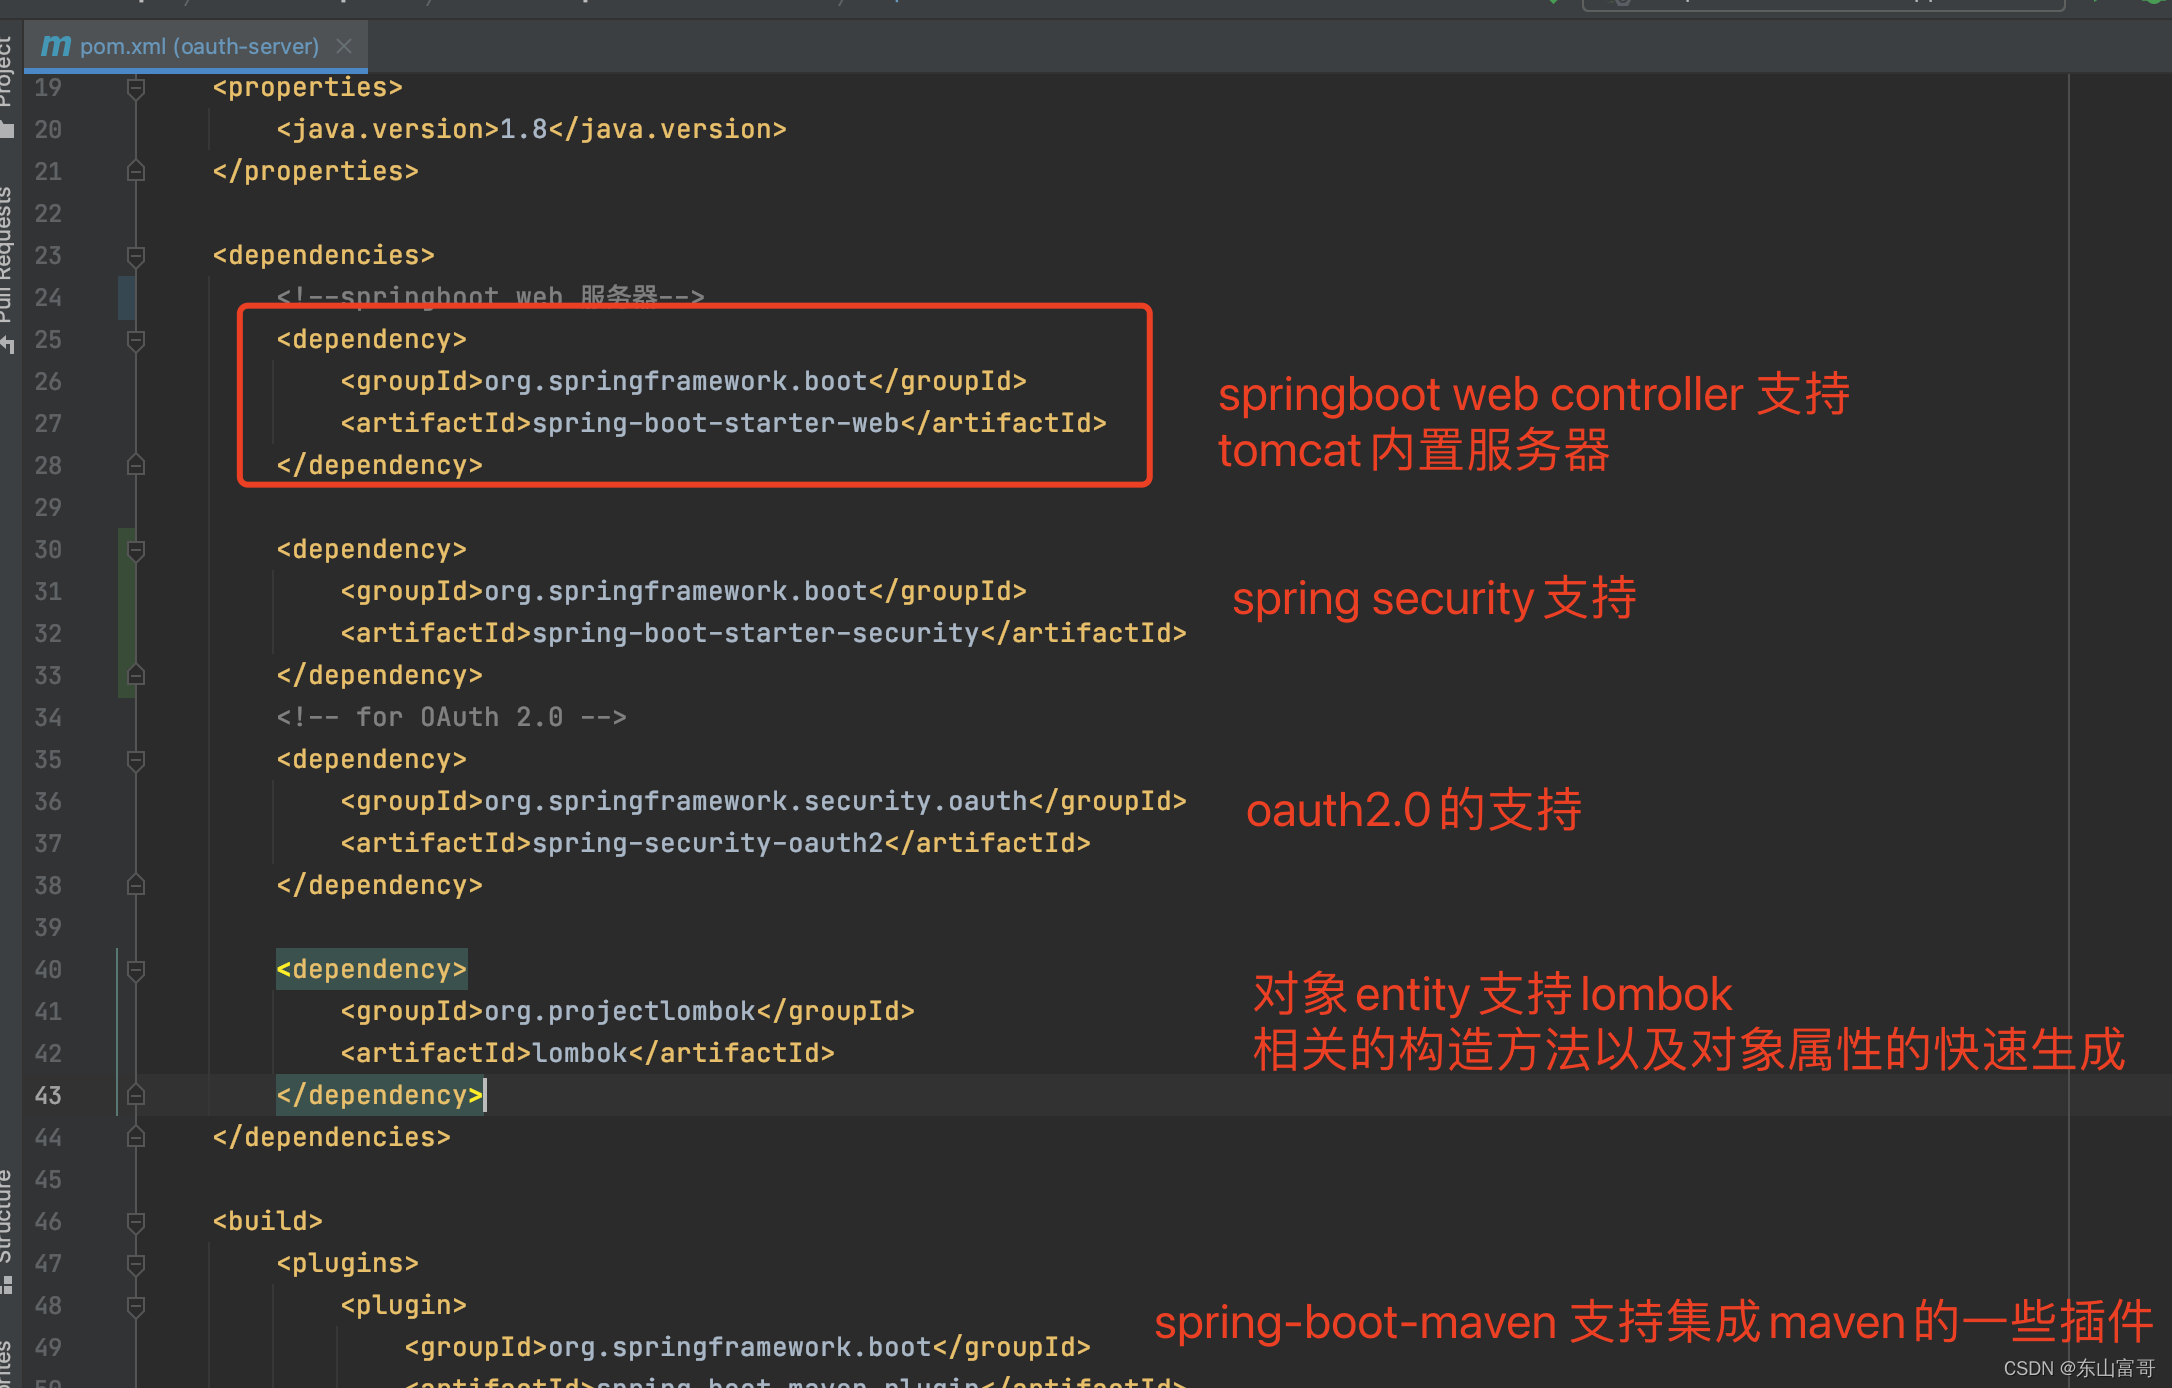Click the Maven icon on the pom.xml tab
This screenshot has width=2172, height=1388.
click(x=55, y=46)
